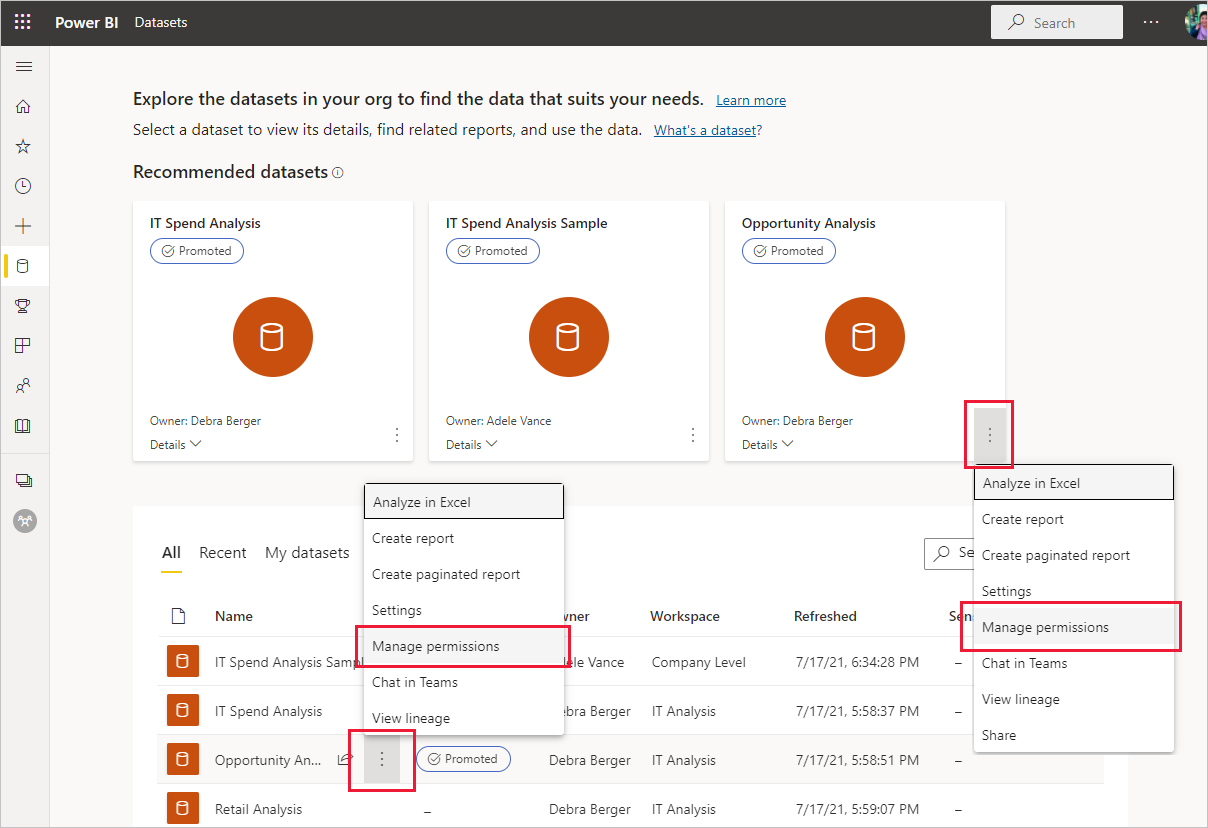Choose Chat in Teams in list menu
The image size is (1208, 828).
pos(464,682)
